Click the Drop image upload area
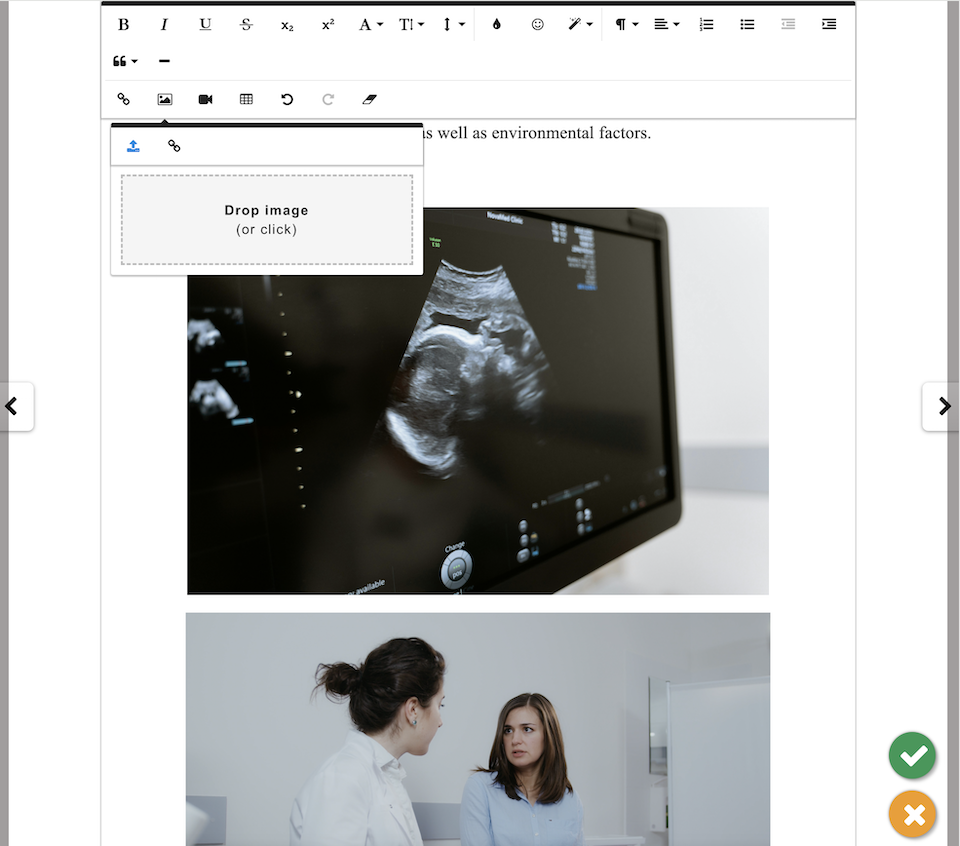 click(266, 219)
